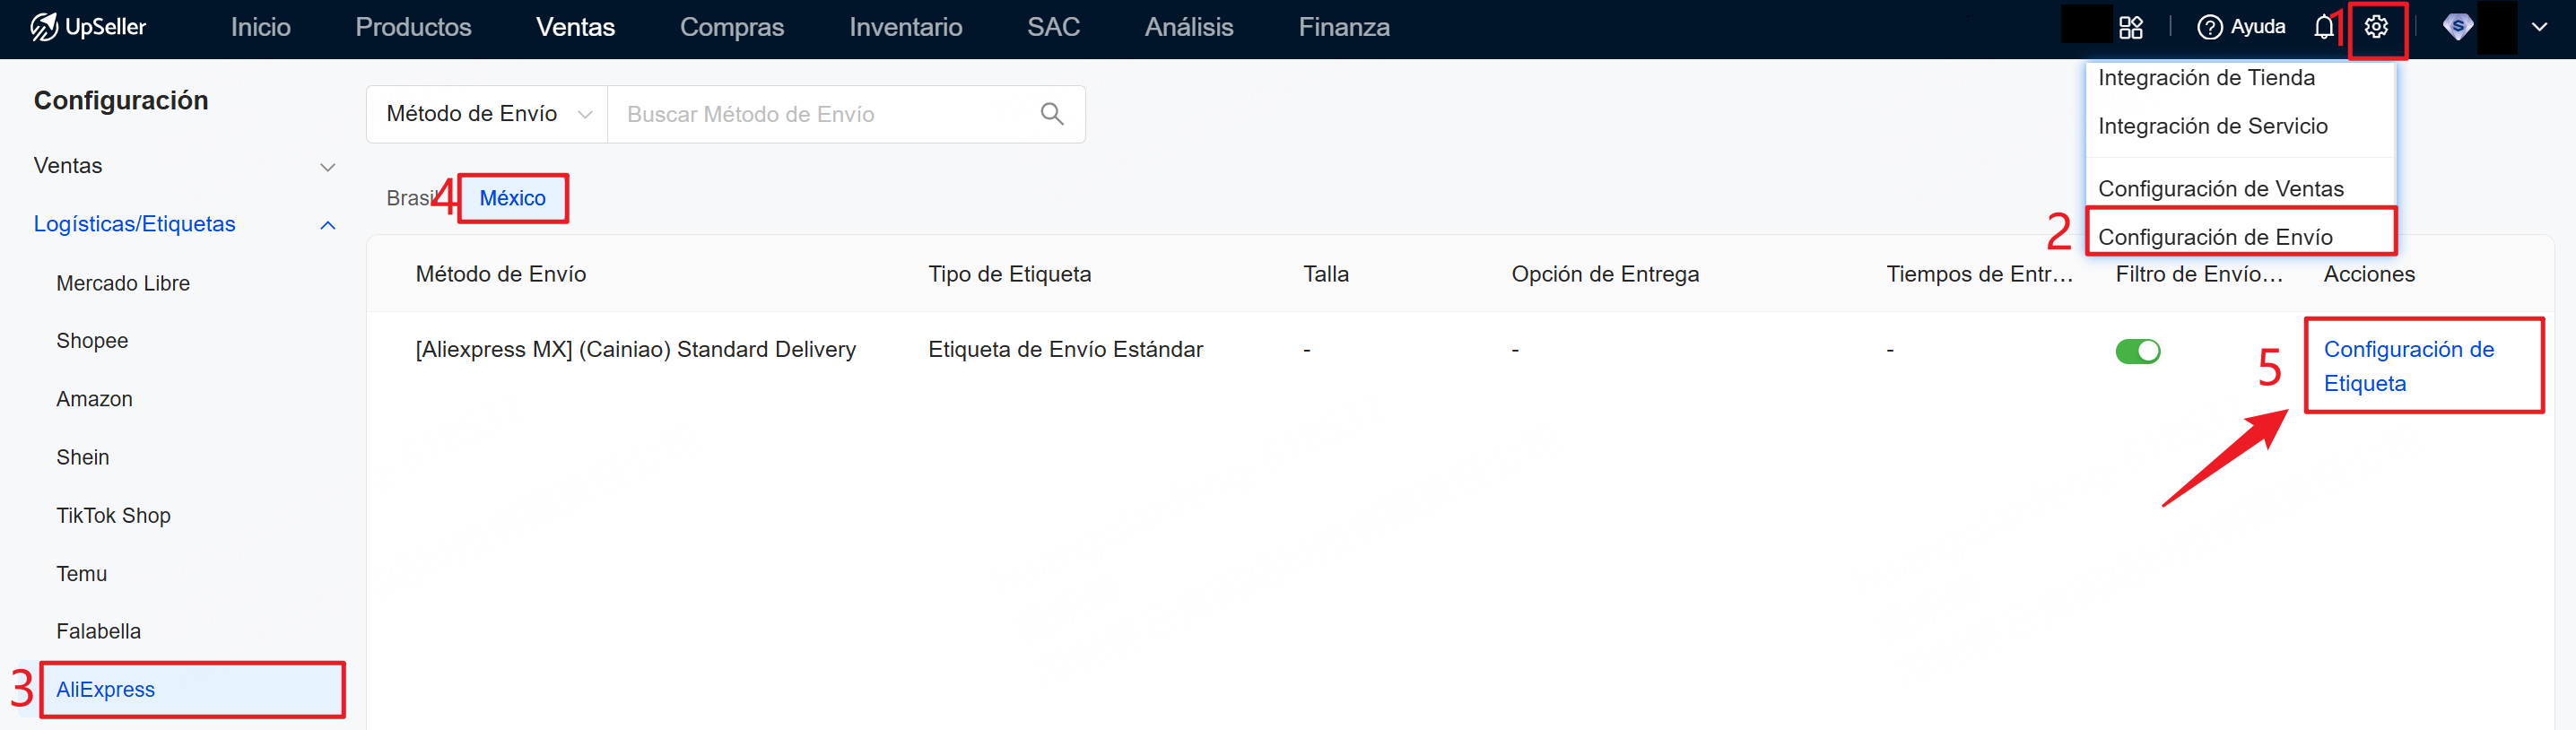Open Temu in sidebar

(81, 573)
